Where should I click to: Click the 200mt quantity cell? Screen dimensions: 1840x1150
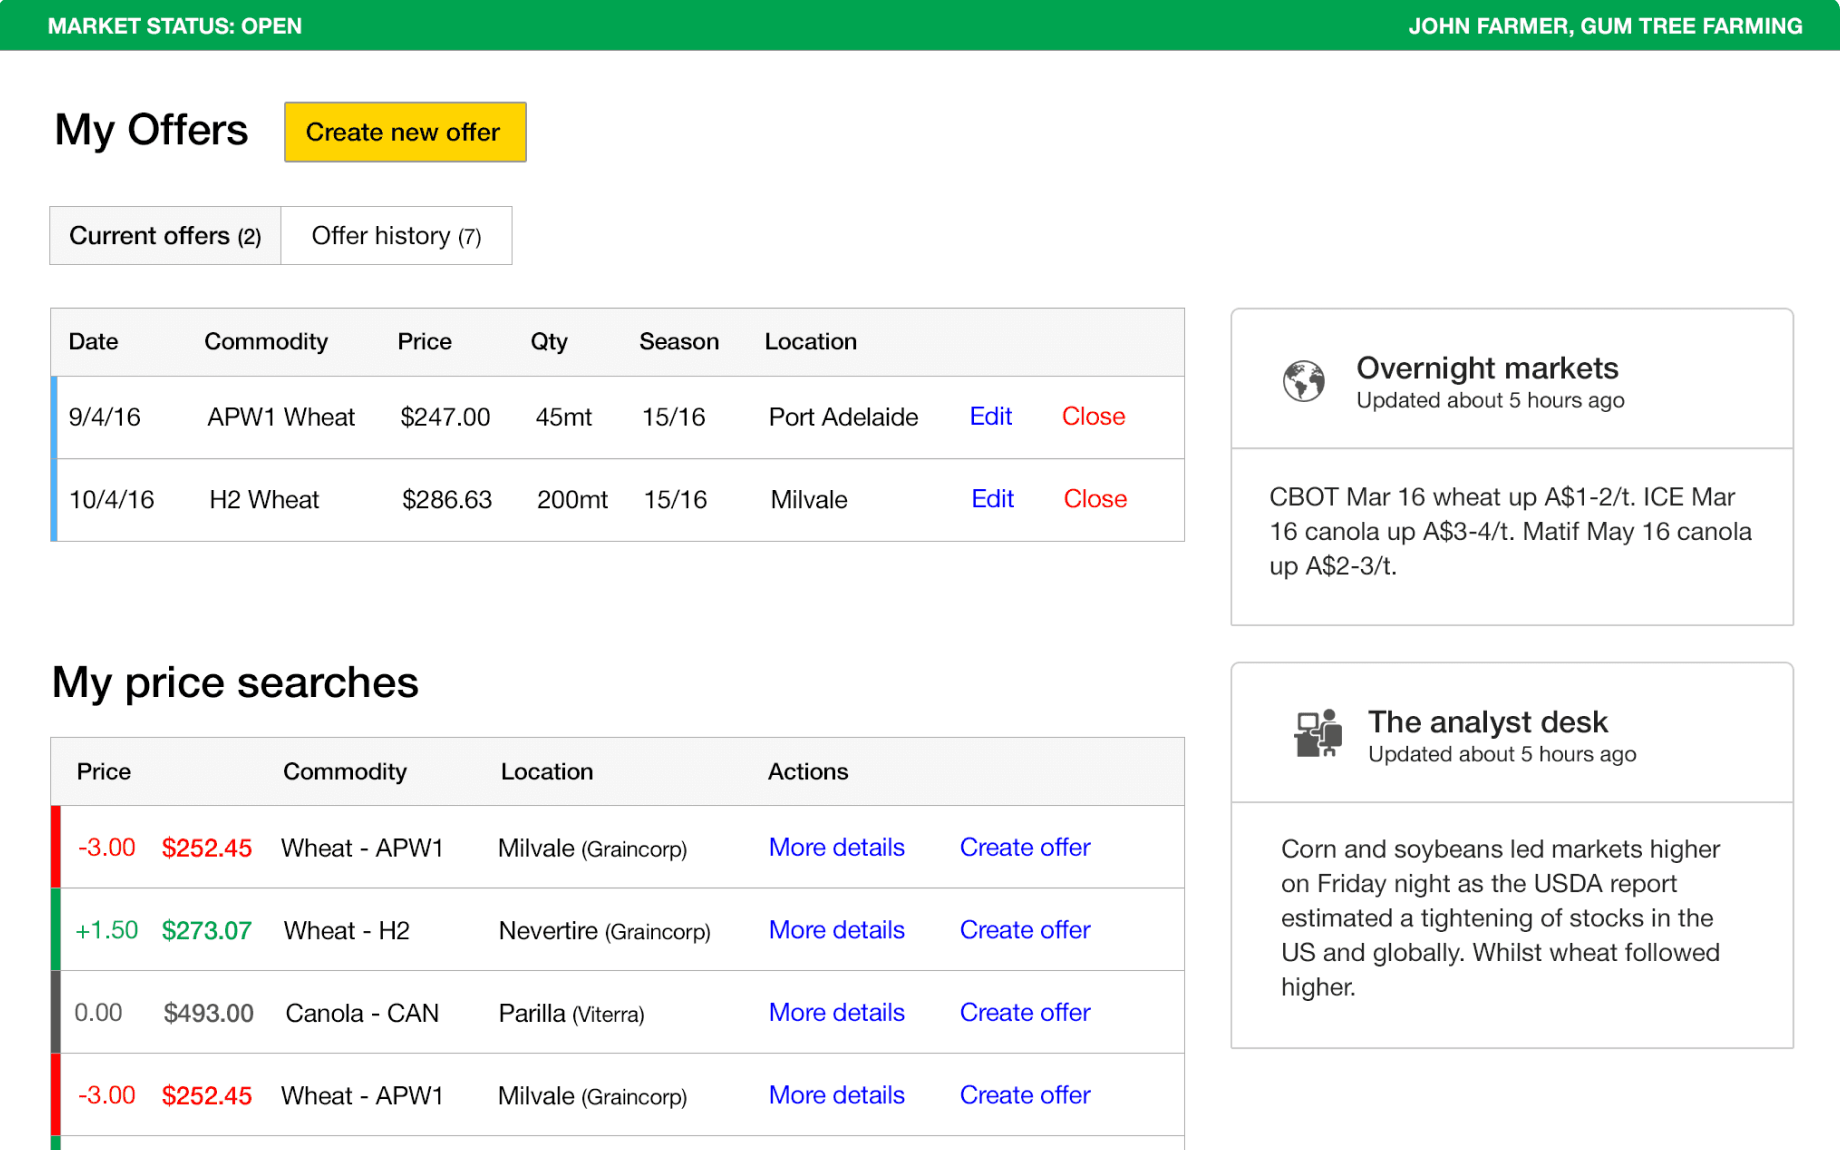point(572,500)
